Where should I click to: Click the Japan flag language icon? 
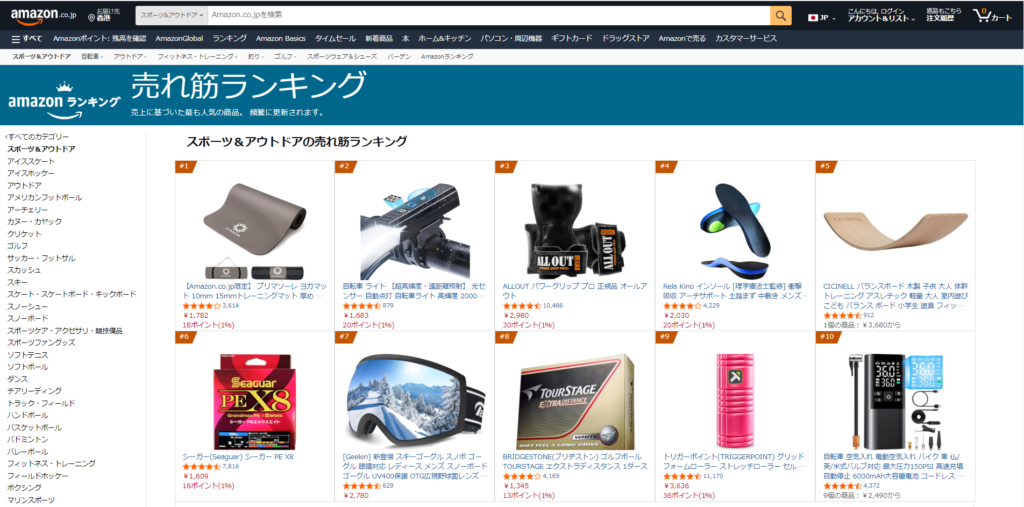pos(814,18)
